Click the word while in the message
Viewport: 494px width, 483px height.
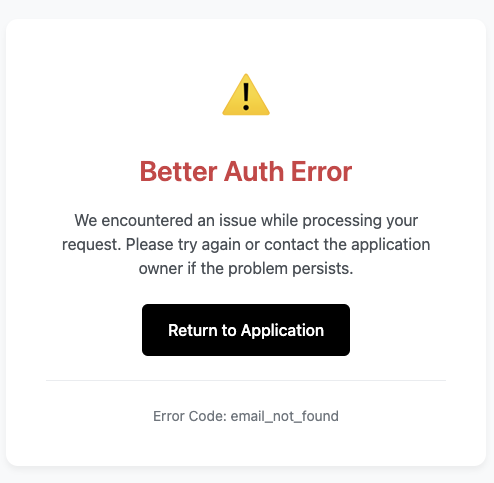pyautogui.click(x=279, y=221)
